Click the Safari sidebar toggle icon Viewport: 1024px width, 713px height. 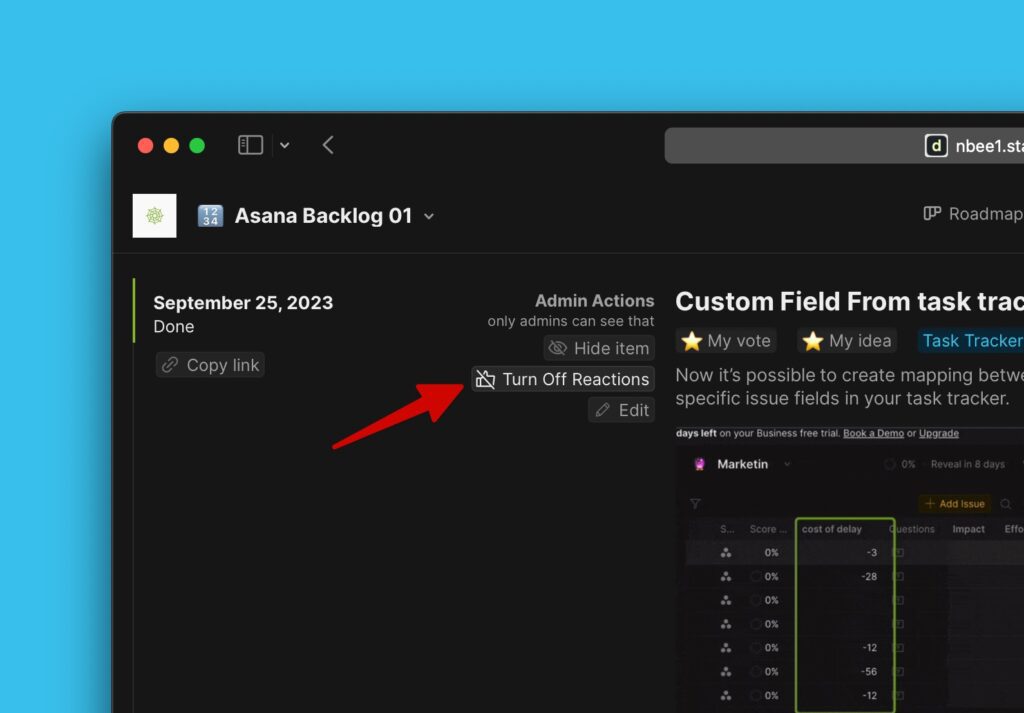[x=250, y=145]
